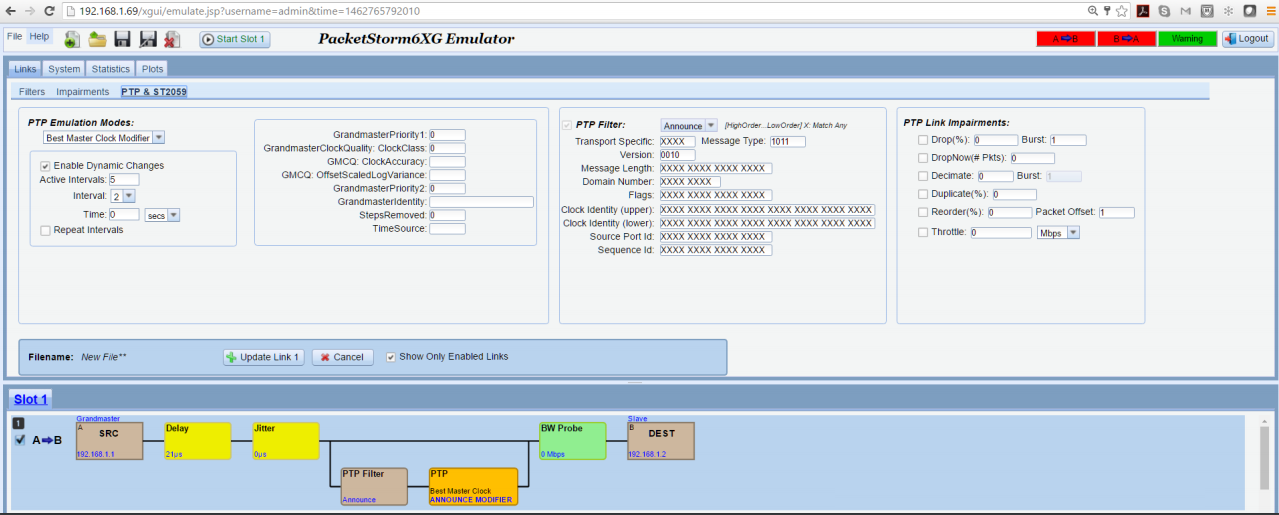Enable the DropNow(# Pkts) checkbox

pos(923,158)
